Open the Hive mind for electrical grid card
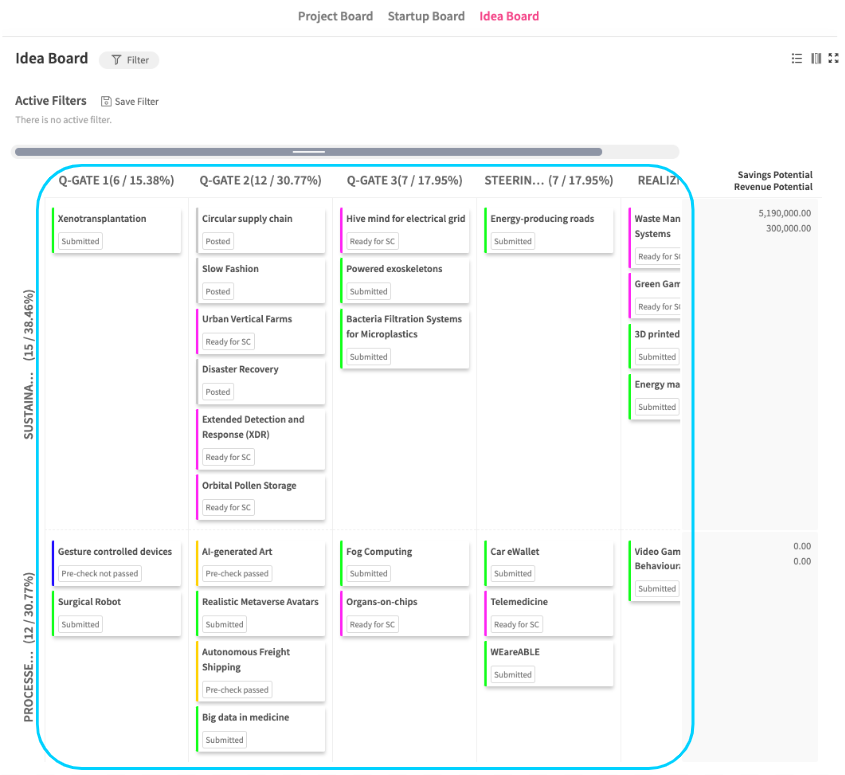 405,219
